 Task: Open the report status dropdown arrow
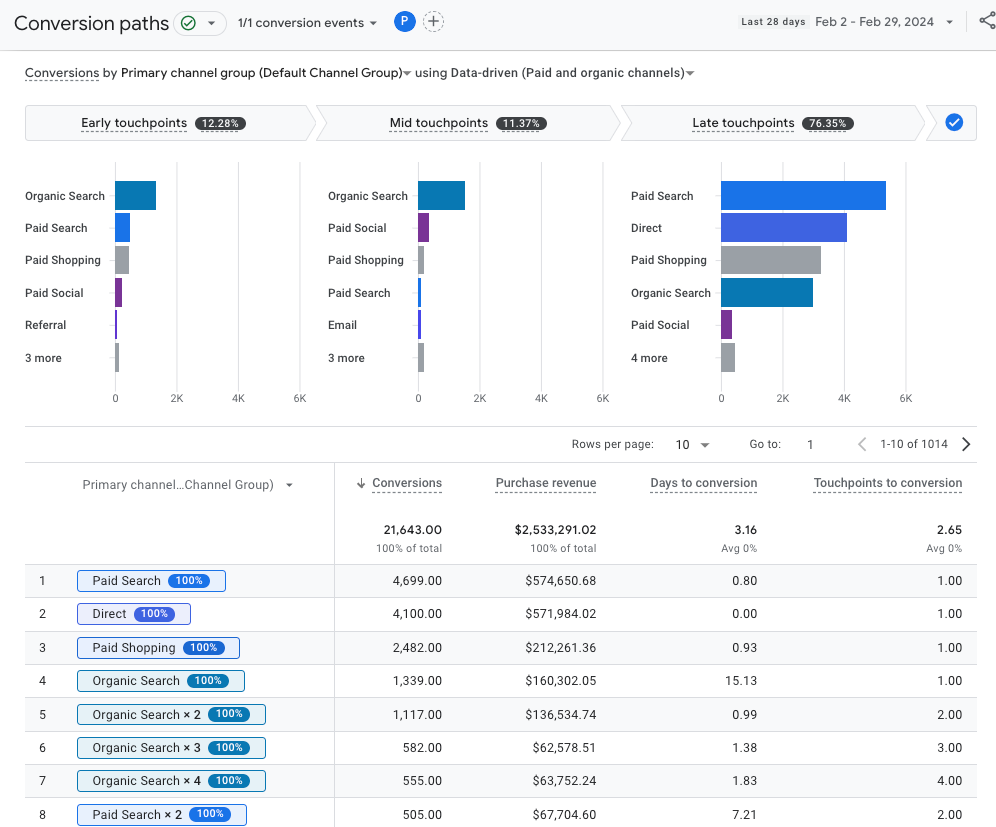tap(212, 24)
